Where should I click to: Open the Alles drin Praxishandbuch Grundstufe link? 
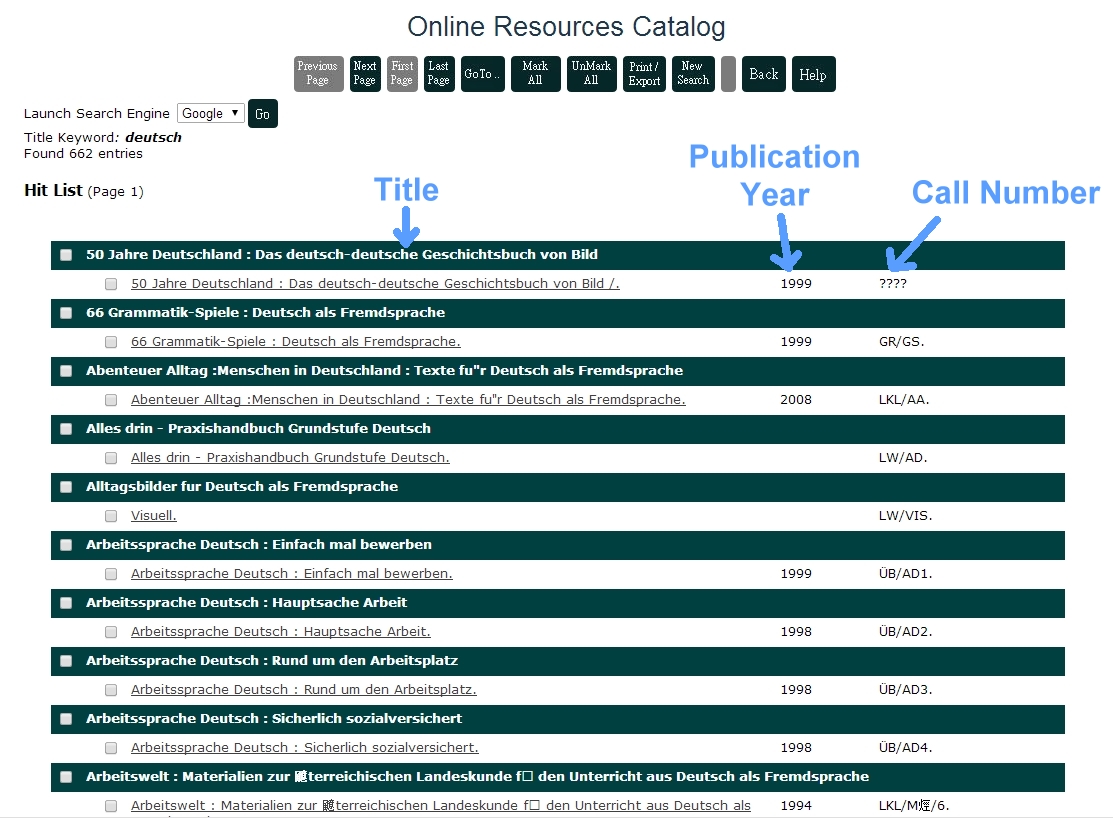(290, 458)
